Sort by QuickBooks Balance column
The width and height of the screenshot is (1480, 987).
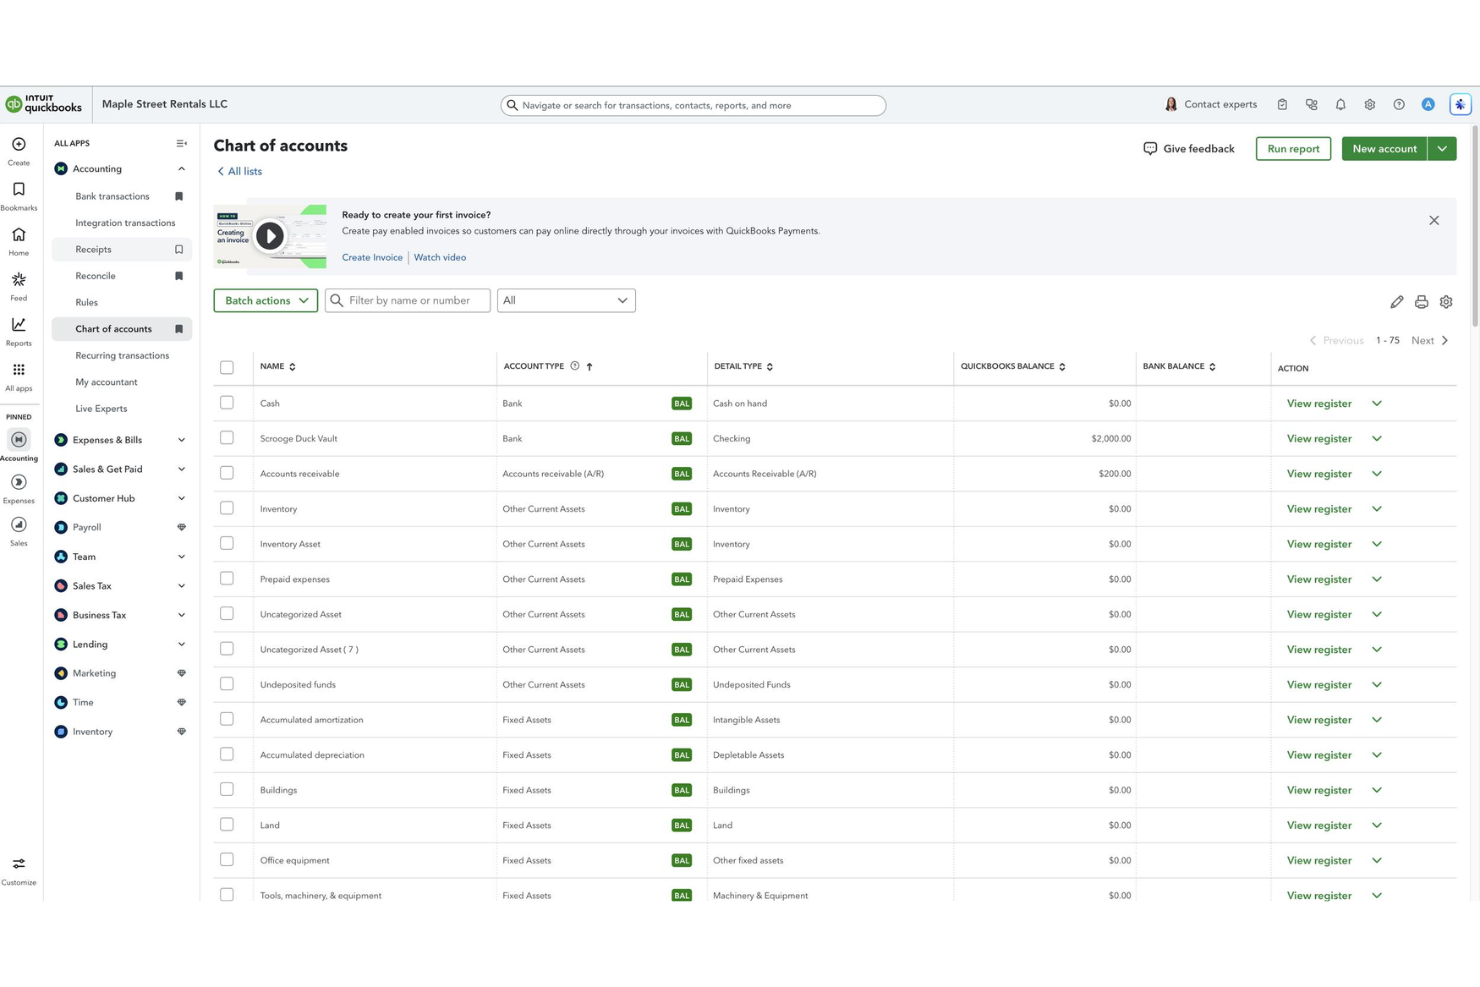click(x=1013, y=366)
